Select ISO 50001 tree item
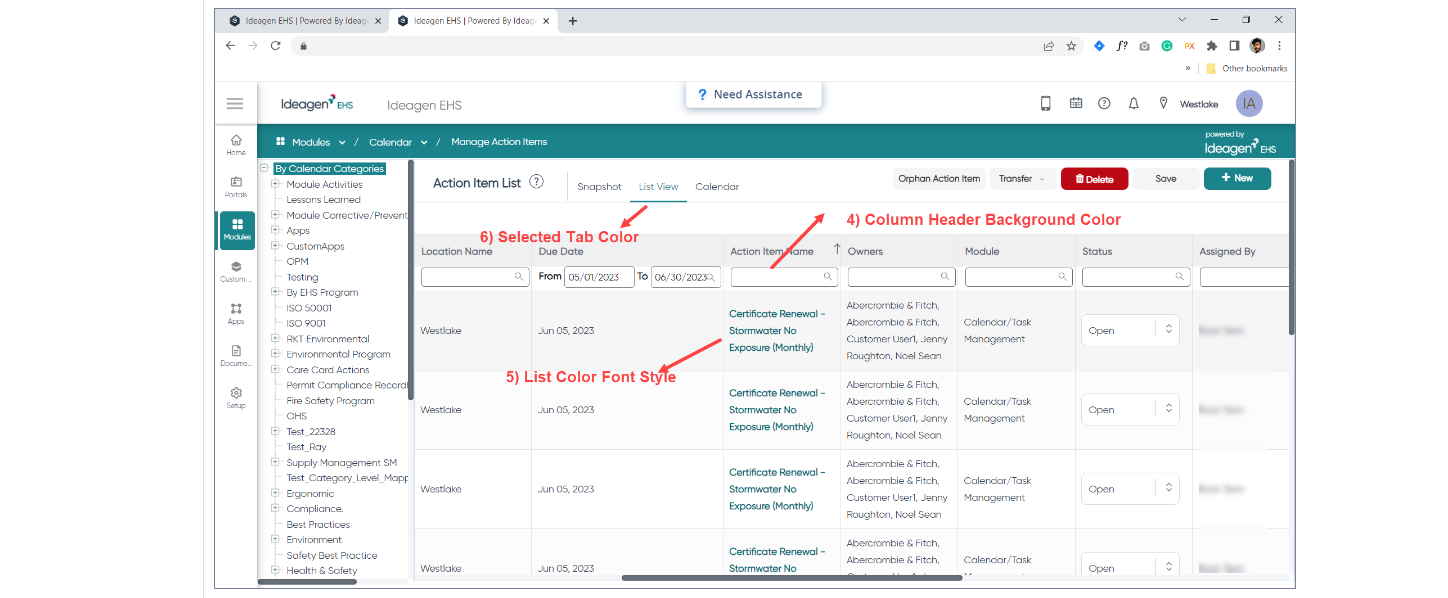The width and height of the screenshot is (1448, 598). coord(308,308)
